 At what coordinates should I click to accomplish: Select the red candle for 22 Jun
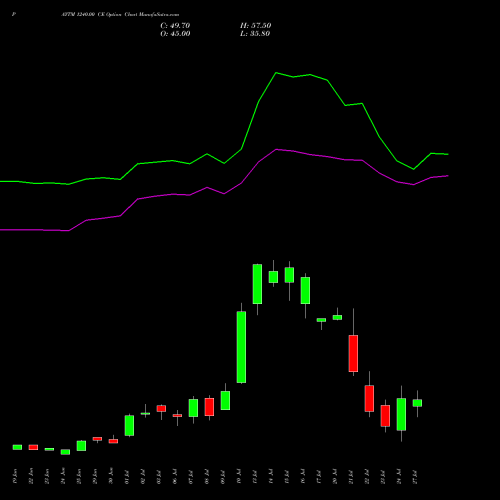tap(33, 447)
